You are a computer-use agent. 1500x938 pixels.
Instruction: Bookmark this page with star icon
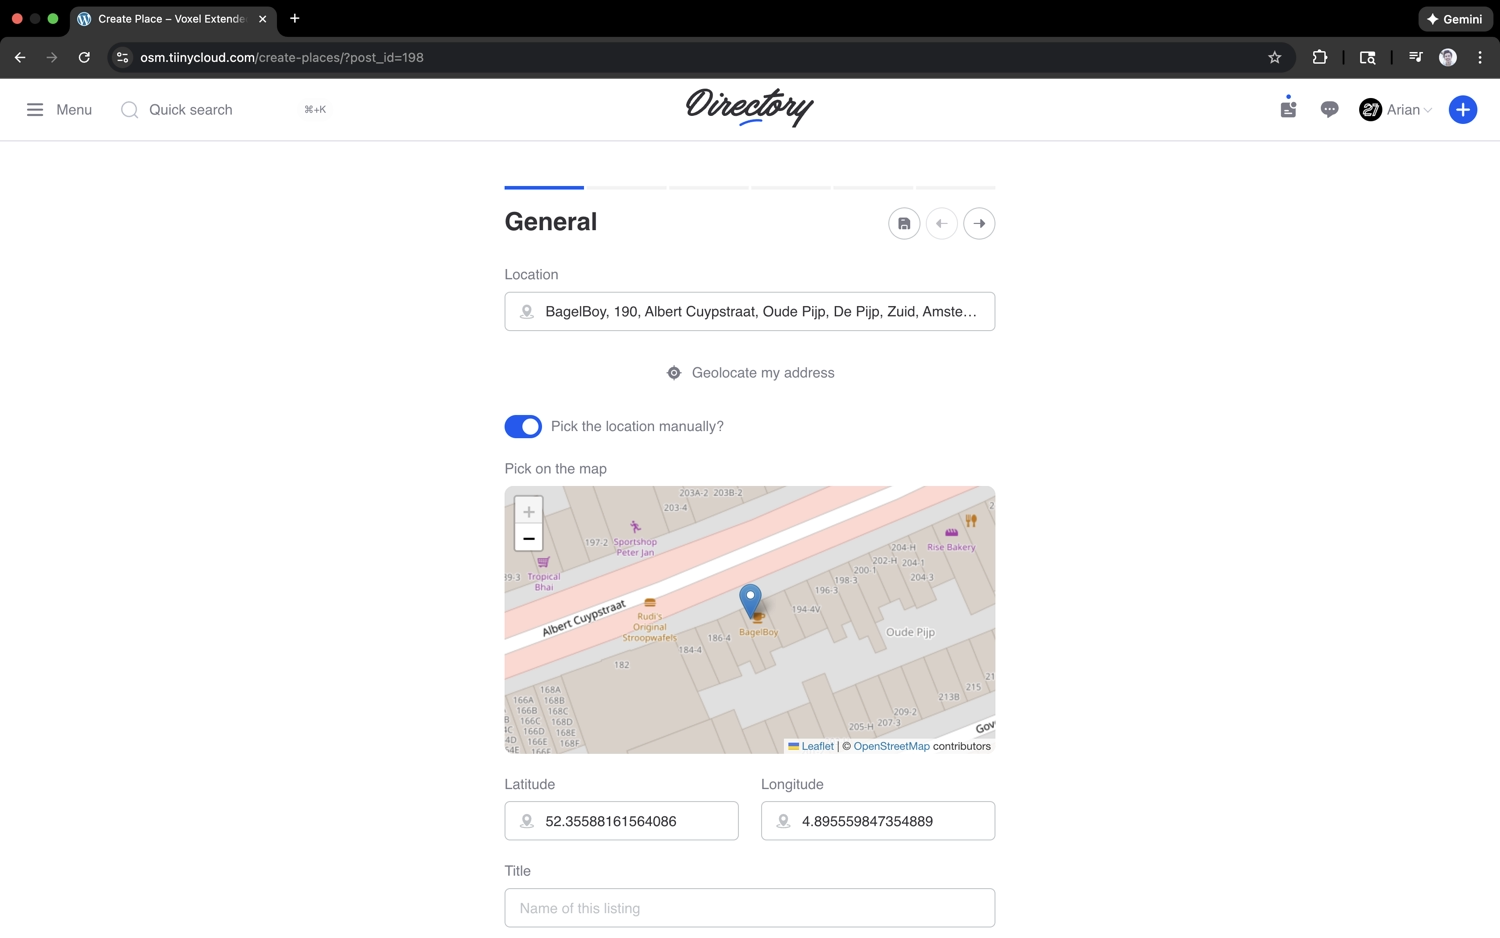[x=1274, y=58]
